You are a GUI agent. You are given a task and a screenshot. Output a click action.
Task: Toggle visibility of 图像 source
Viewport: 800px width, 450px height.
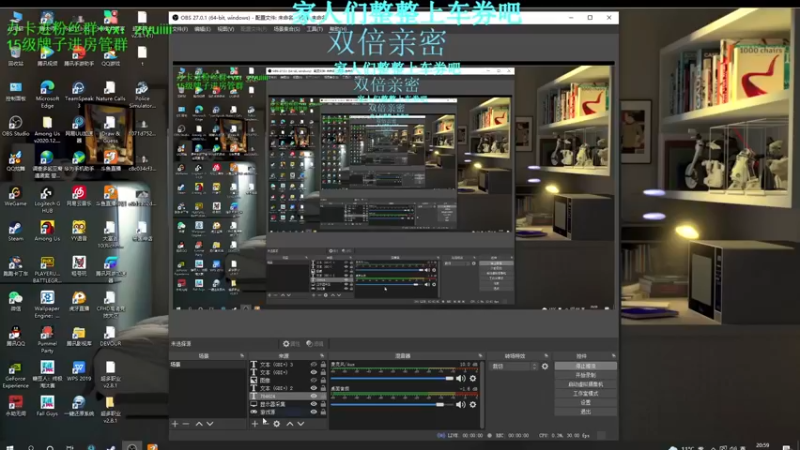tap(314, 380)
